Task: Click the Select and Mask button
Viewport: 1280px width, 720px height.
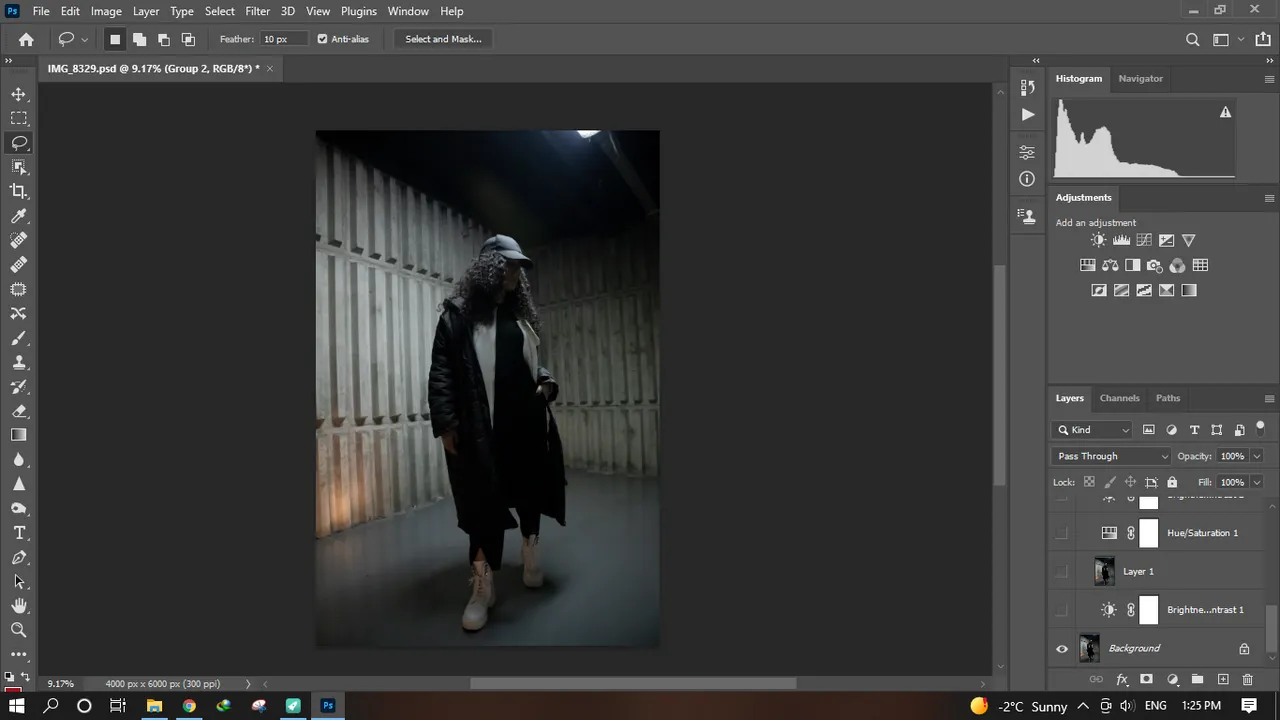Action: 443,39
